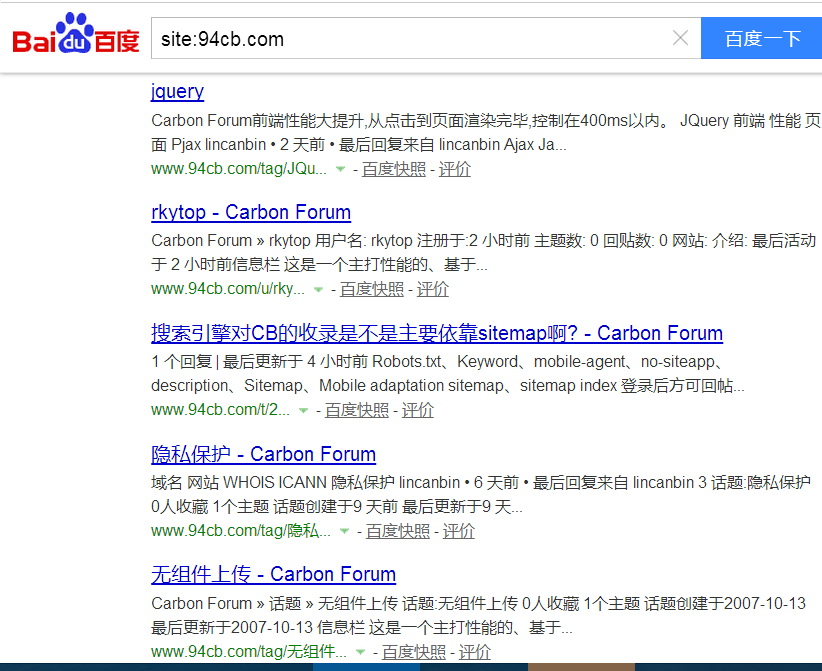
Task: Click the Baidu logo
Action: tap(76, 34)
